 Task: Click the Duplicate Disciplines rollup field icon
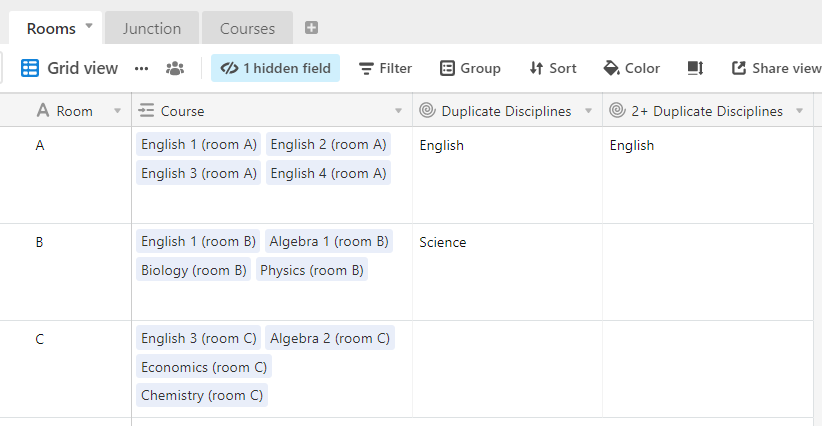coord(427,111)
